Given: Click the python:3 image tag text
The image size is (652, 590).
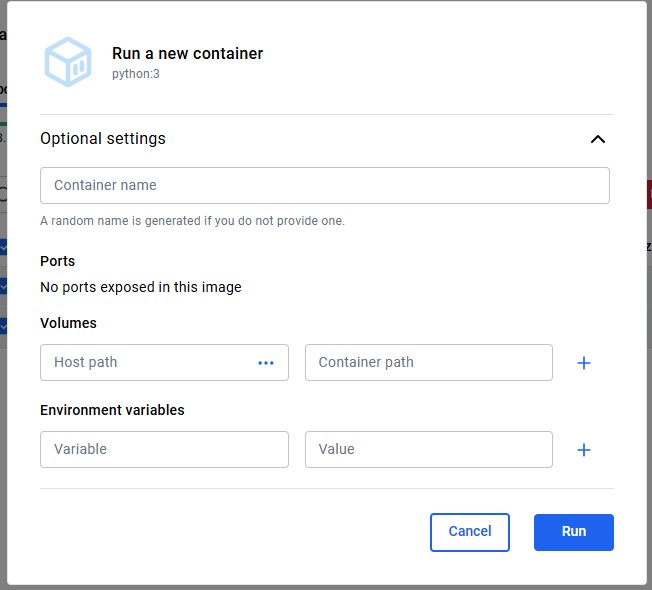Looking at the screenshot, I should coord(136,74).
